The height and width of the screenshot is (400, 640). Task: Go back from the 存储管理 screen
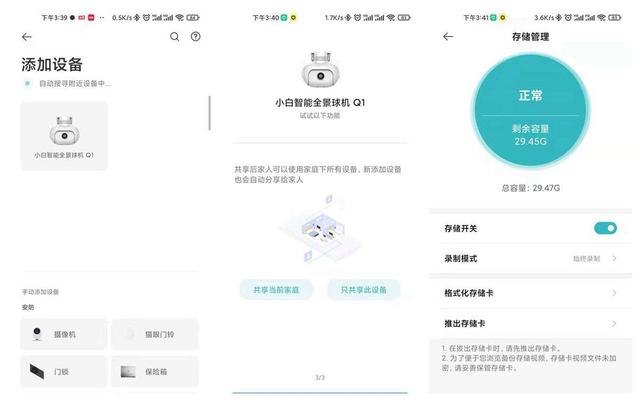[x=448, y=37]
